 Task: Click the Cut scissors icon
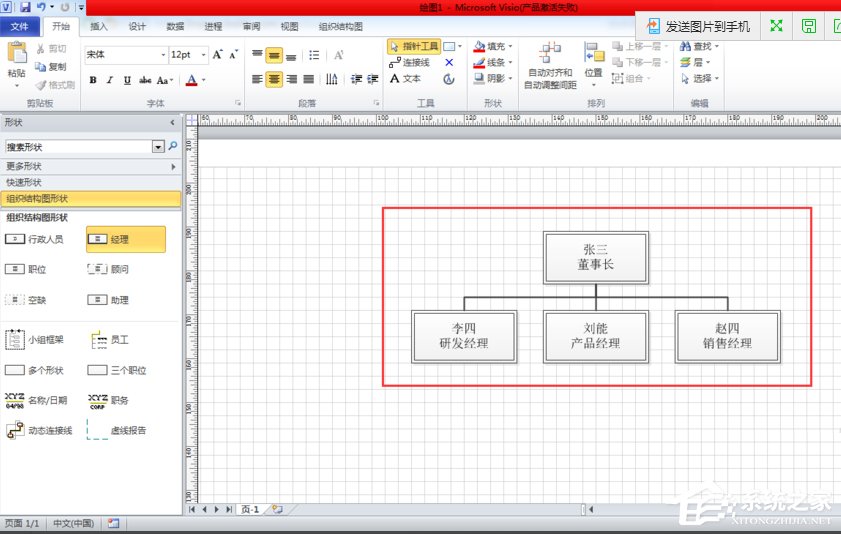(40, 49)
